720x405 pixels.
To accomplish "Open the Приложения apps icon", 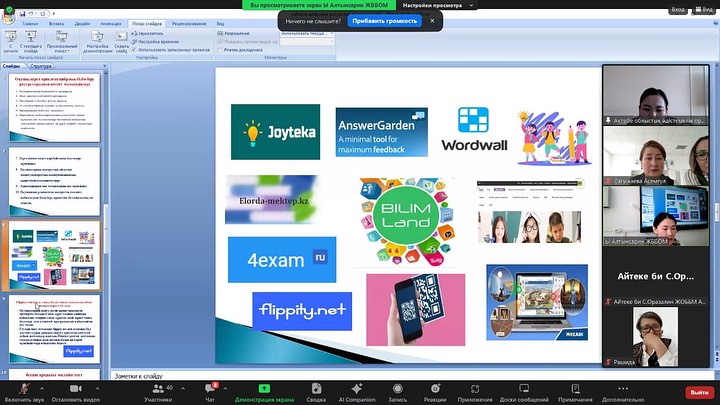I will 475,389.
